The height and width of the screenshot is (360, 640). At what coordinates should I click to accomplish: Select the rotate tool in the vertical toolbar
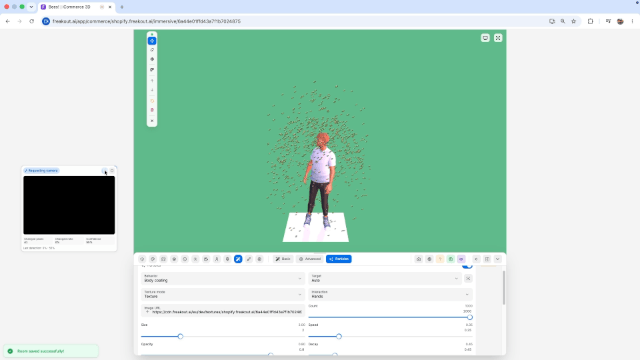pyautogui.click(x=152, y=50)
